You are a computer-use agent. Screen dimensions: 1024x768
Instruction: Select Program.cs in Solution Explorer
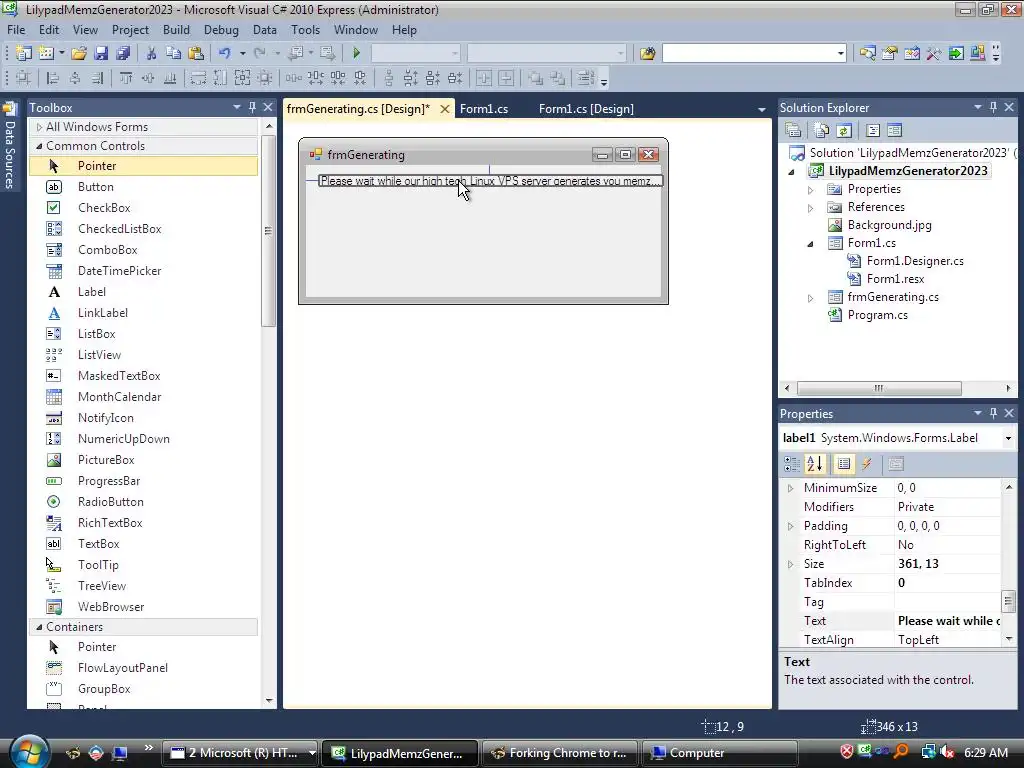[877, 315]
